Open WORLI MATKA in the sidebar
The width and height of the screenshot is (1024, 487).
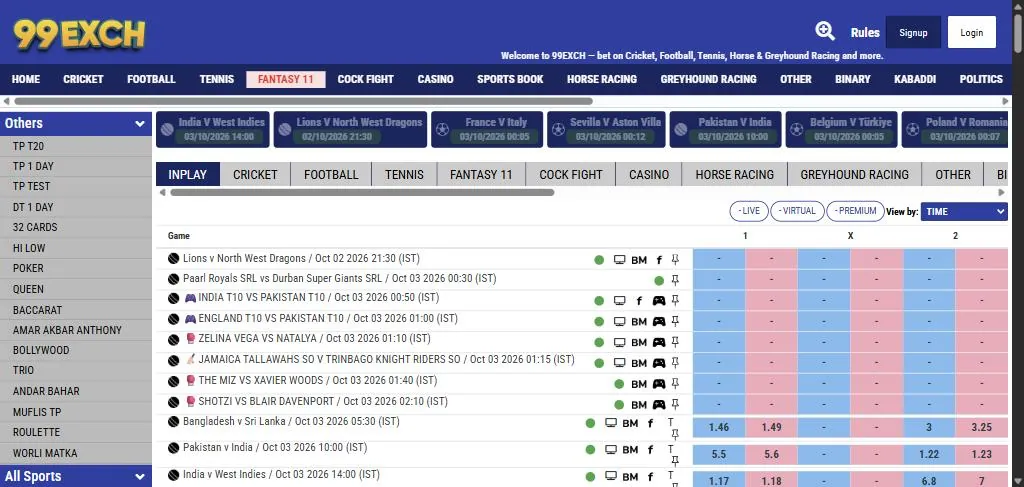pos(76,453)
